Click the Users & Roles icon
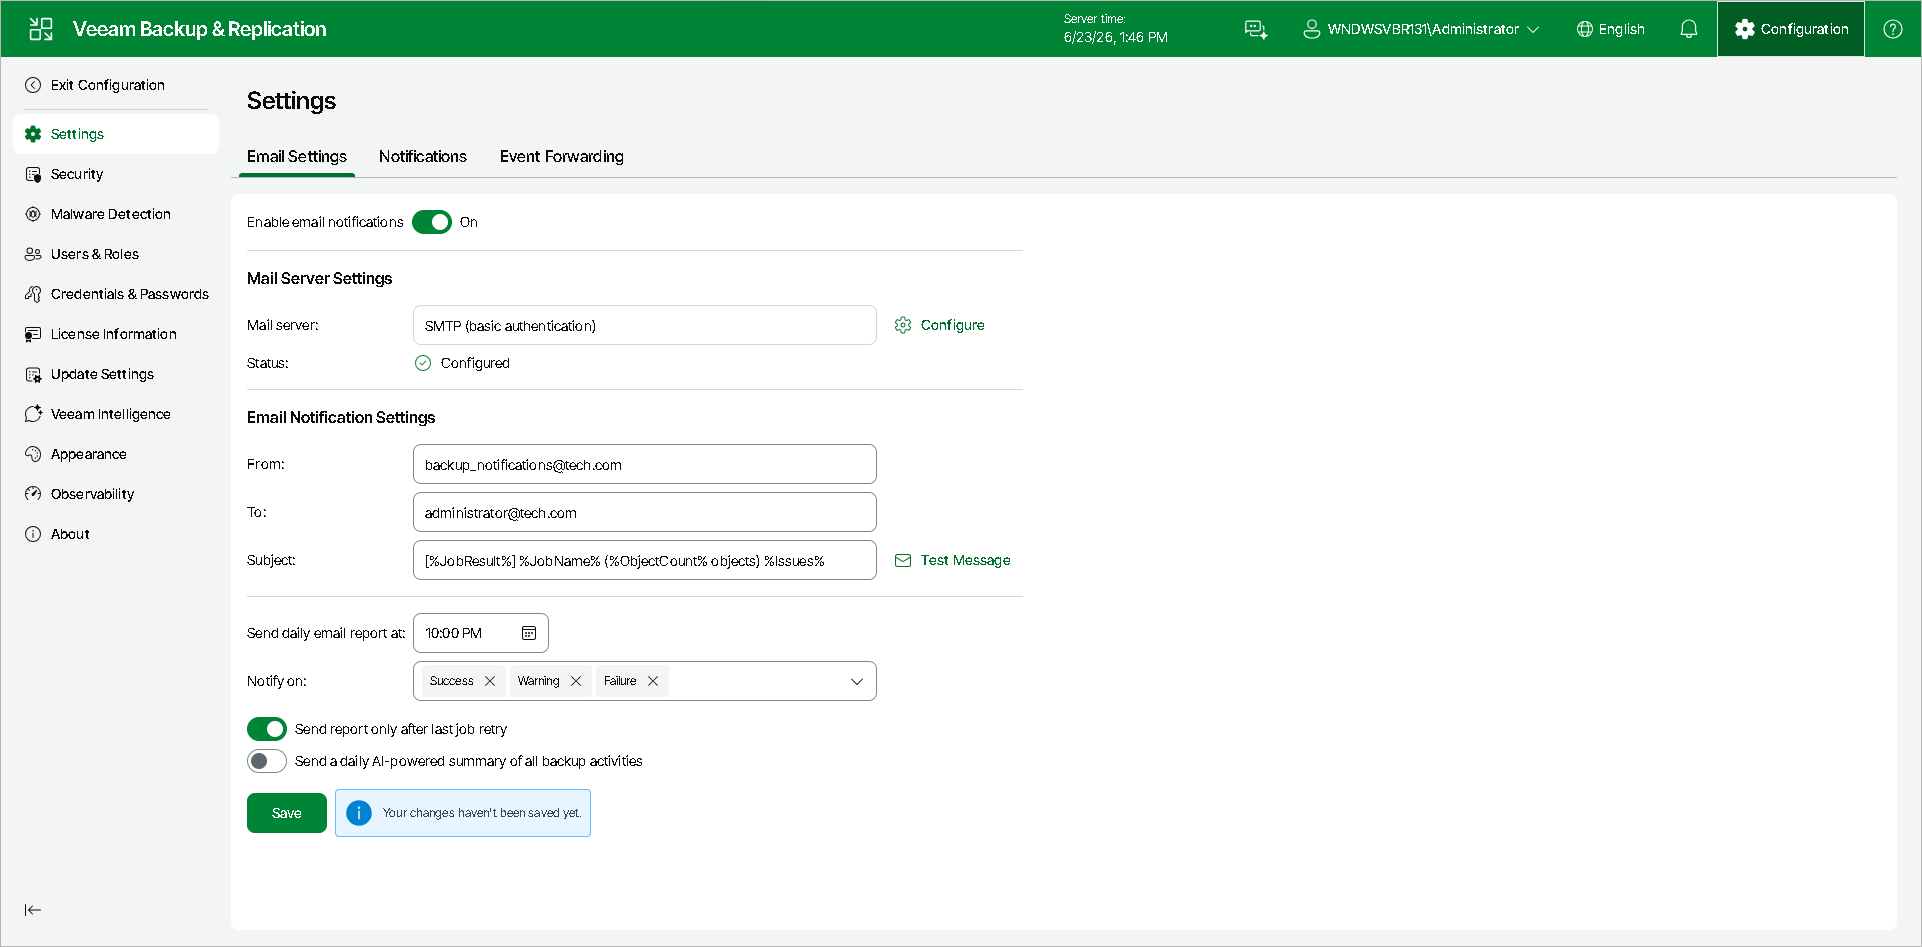The width and height of the screenshot is (1922, 947). (x=33, y=254)
